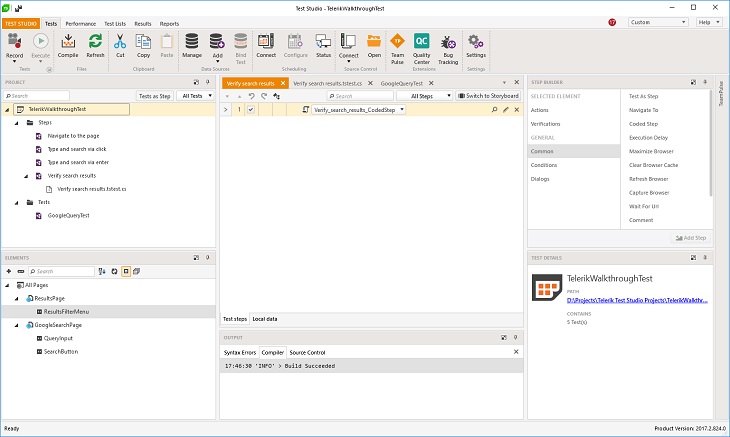Open the Results ribbon tab
730x437 pixels.
[143, 24]
